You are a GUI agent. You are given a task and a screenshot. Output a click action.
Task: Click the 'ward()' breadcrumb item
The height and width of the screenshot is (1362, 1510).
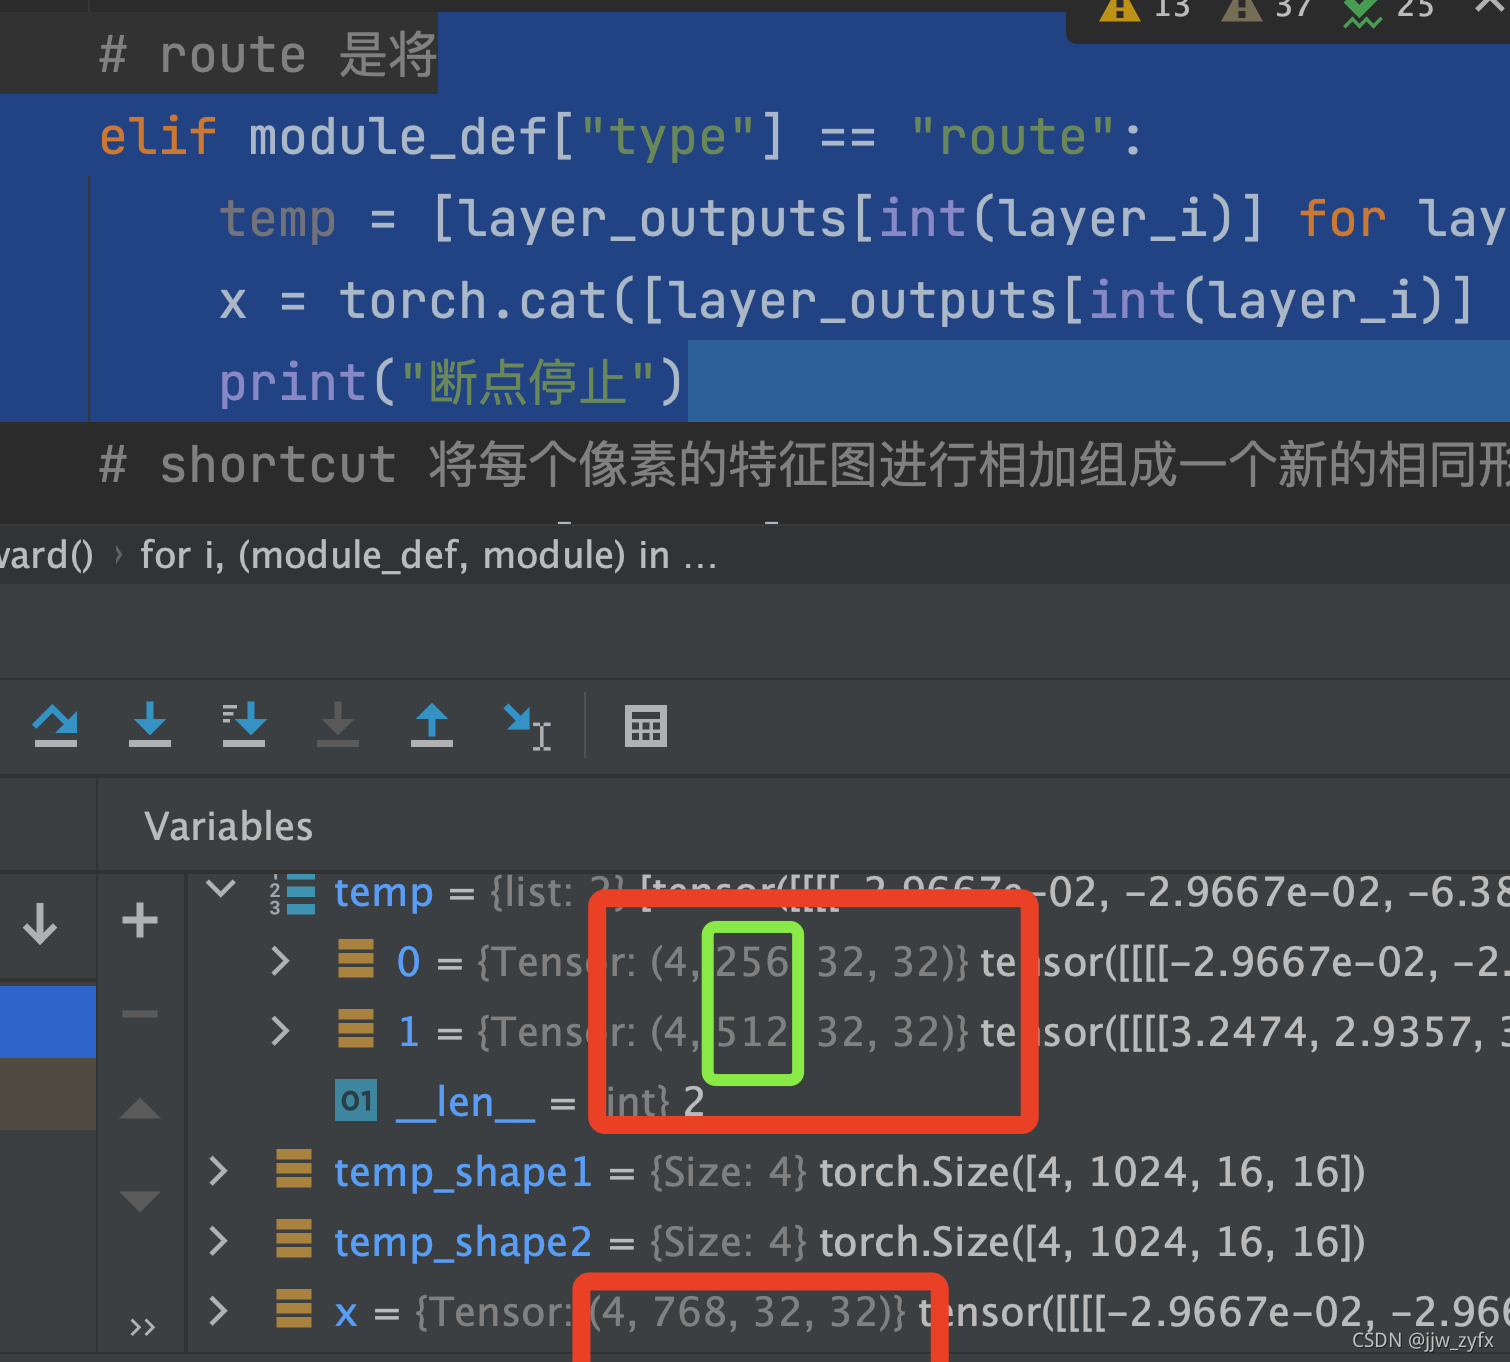pos(47,555)
